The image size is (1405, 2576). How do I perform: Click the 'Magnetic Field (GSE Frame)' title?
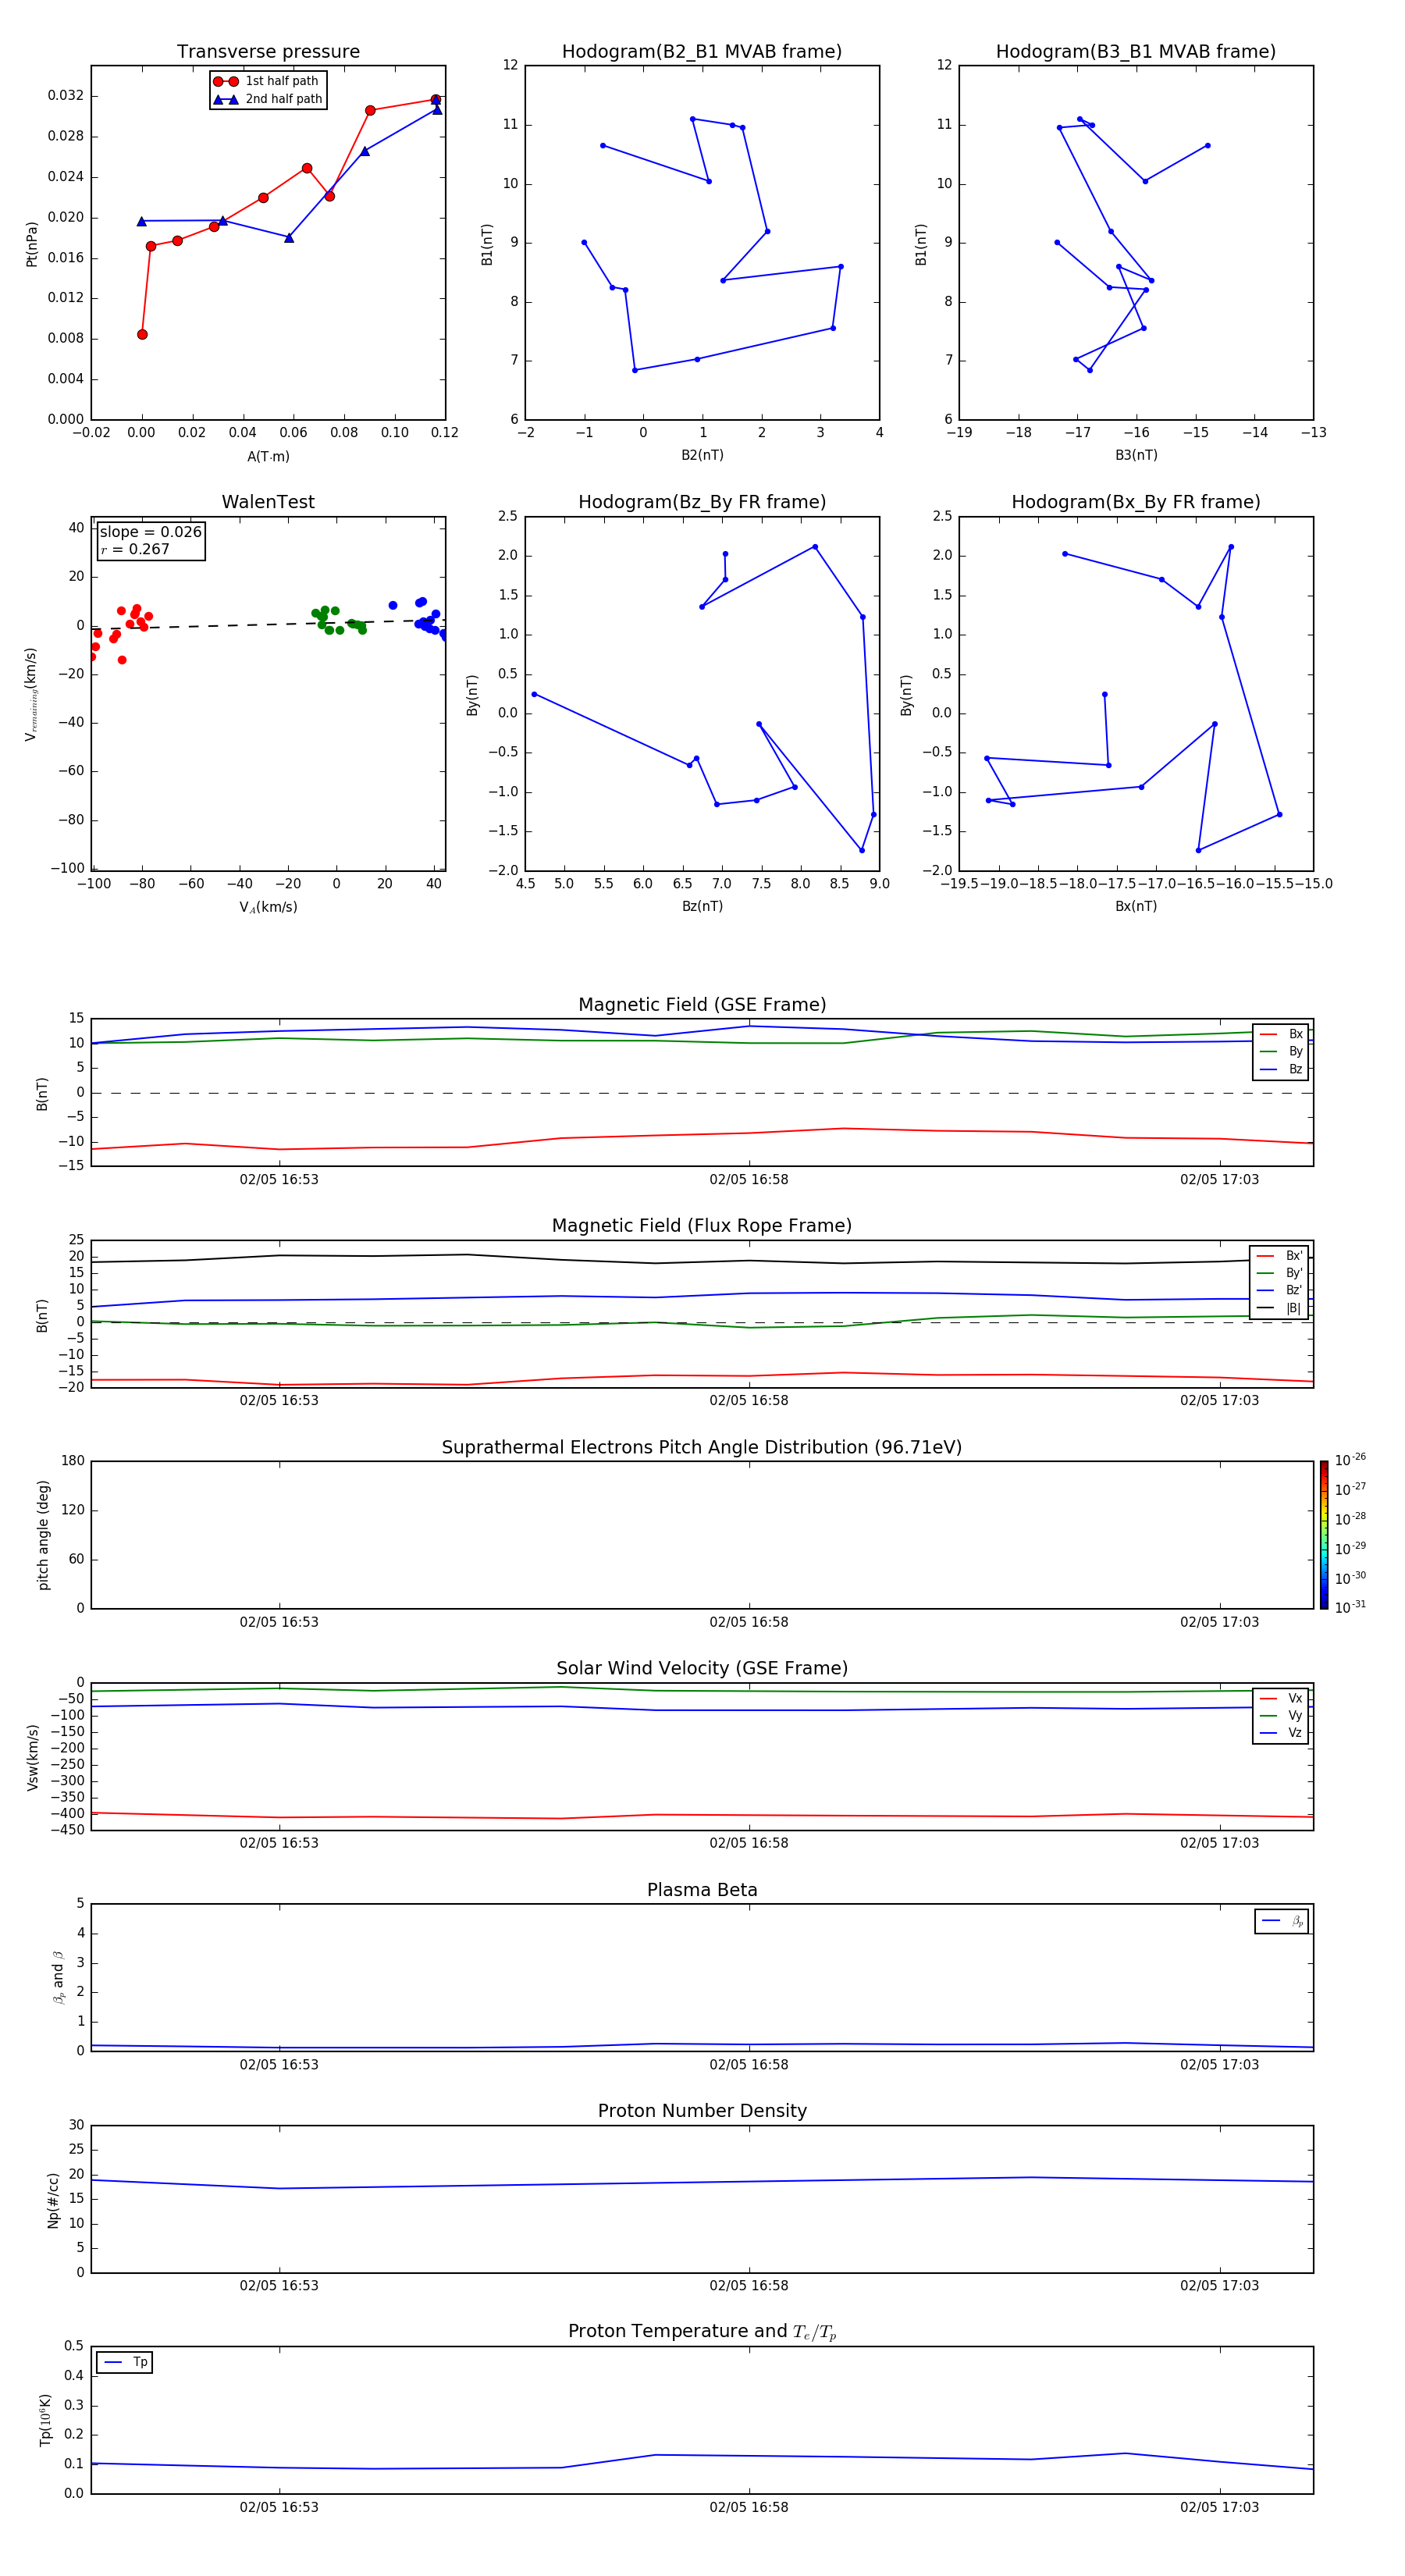(702, 1005)
